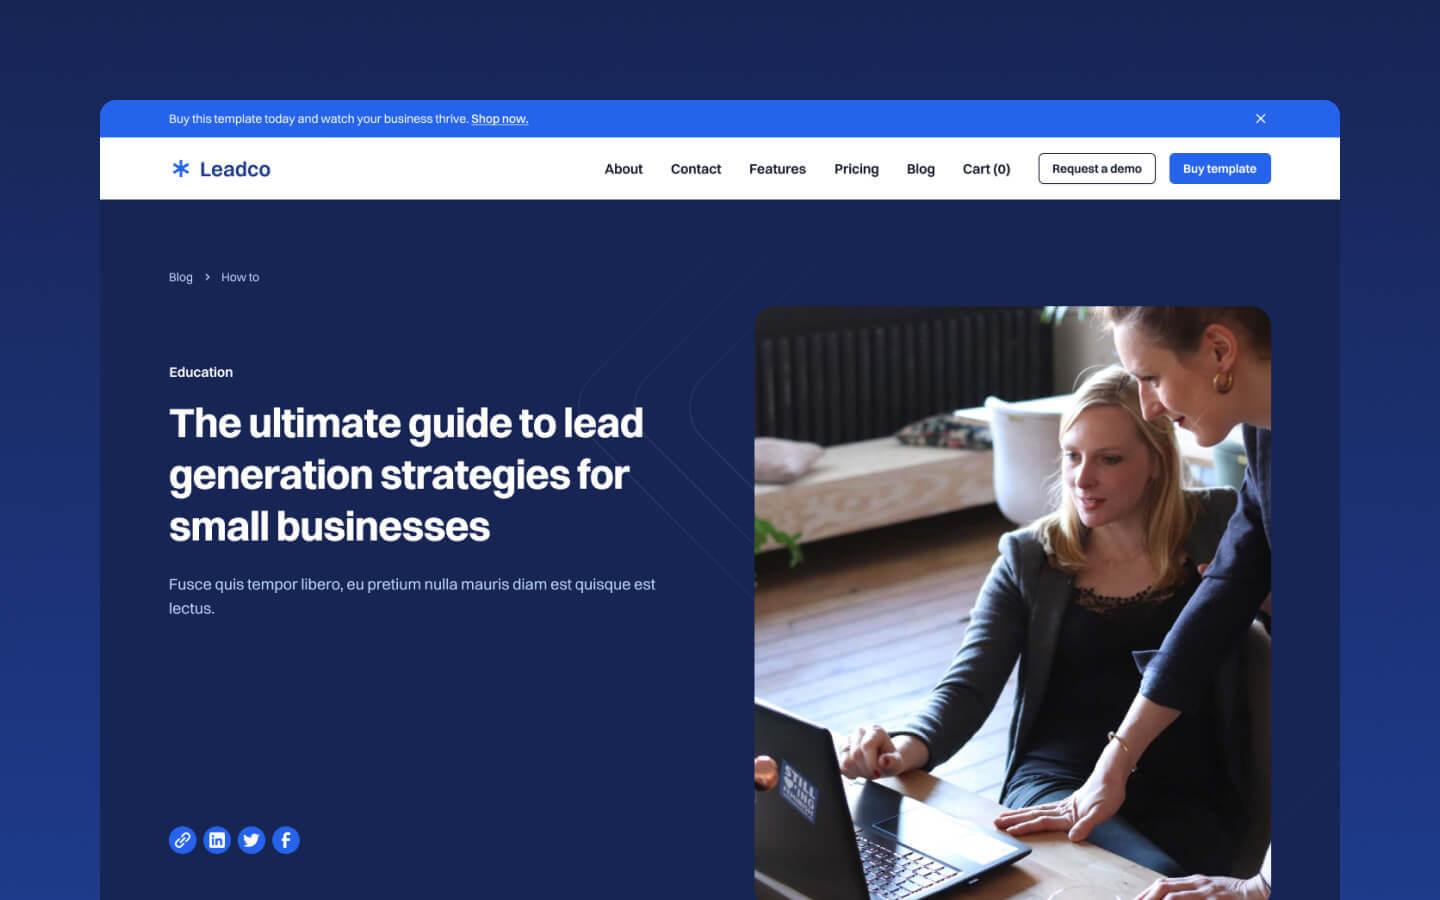The height and width of the screenshot is (900, 1440).
Task: Click the Education category label
Action: pyautogui.click(x=200, y=372)
